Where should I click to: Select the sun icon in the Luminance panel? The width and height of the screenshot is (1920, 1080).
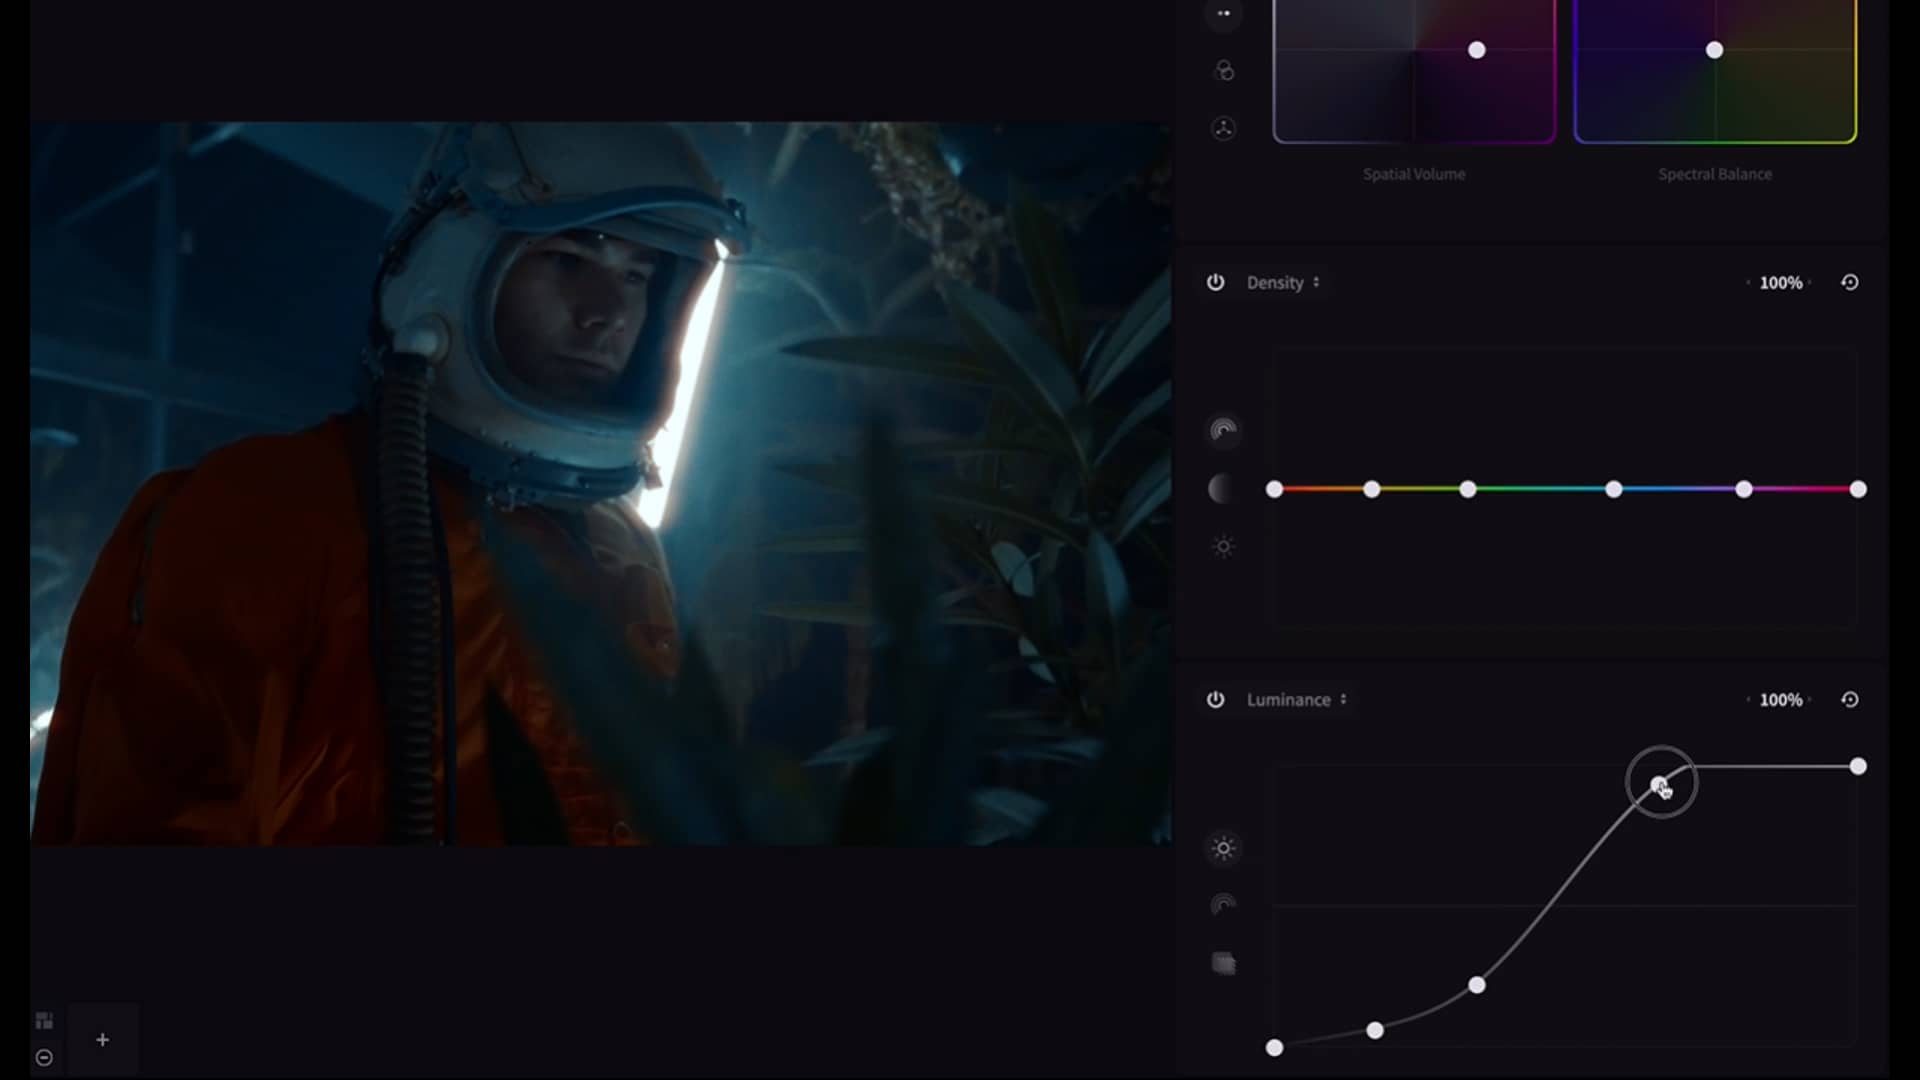pos(1224,847)
